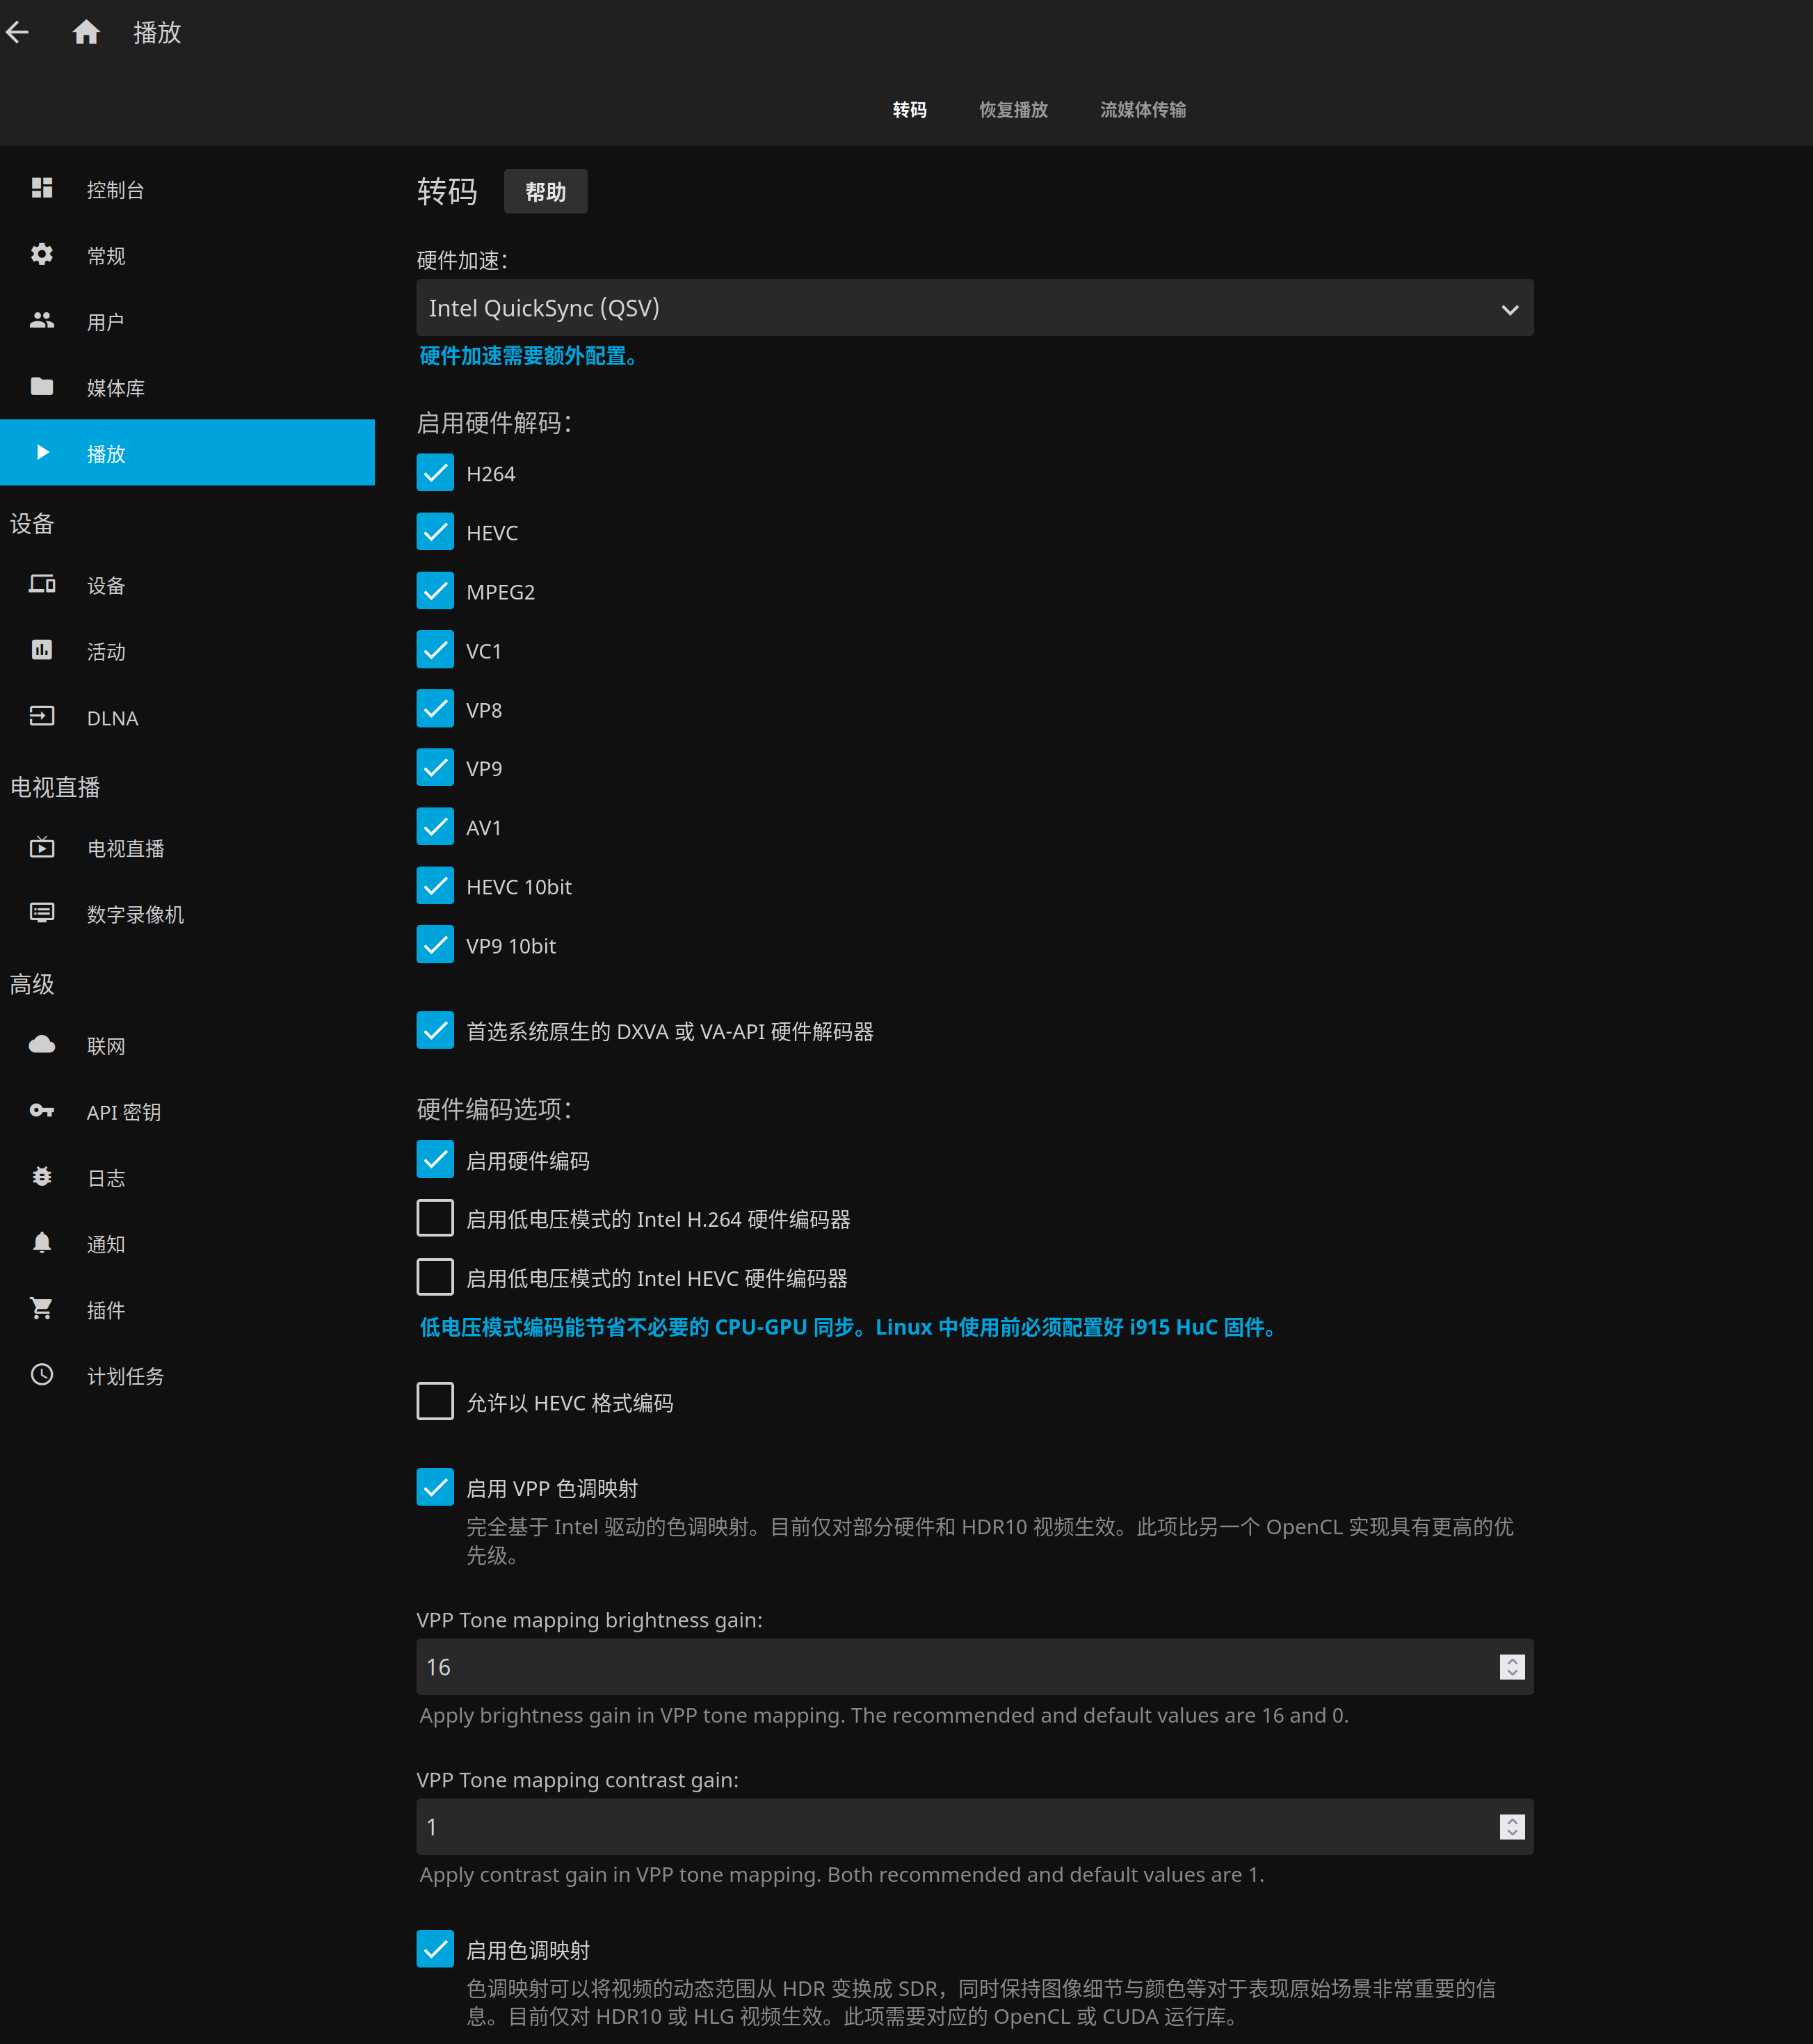Open the home page icon
1813x2044 pixels.
coord(86,32)
